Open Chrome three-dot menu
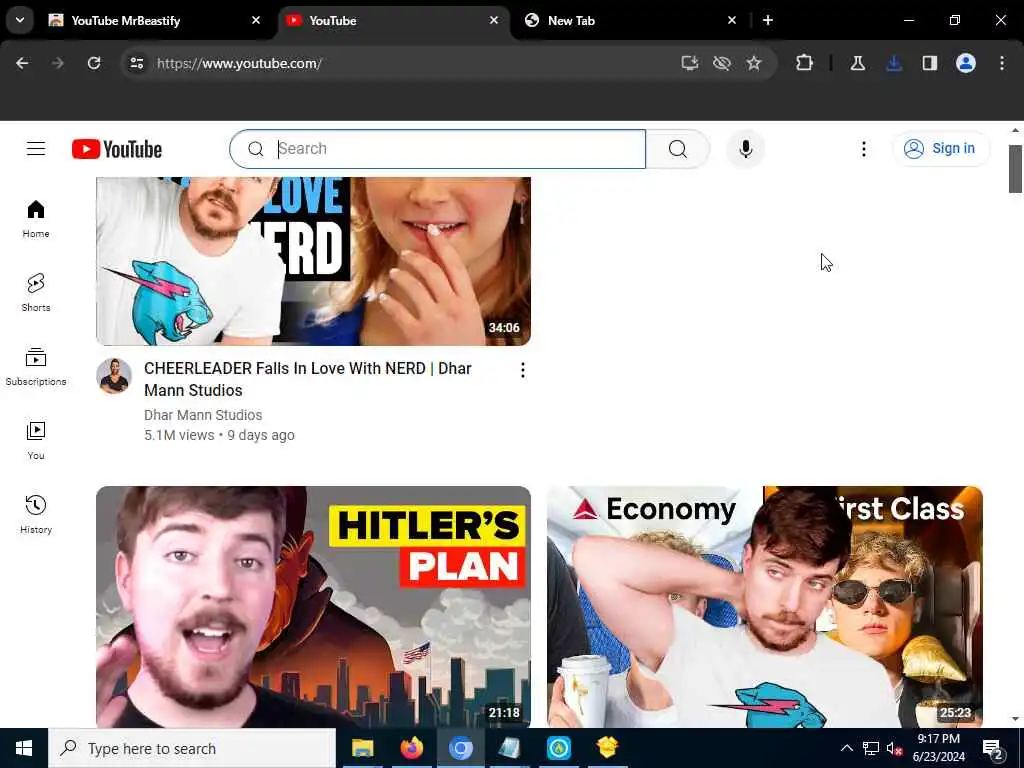 [1002, 63]
